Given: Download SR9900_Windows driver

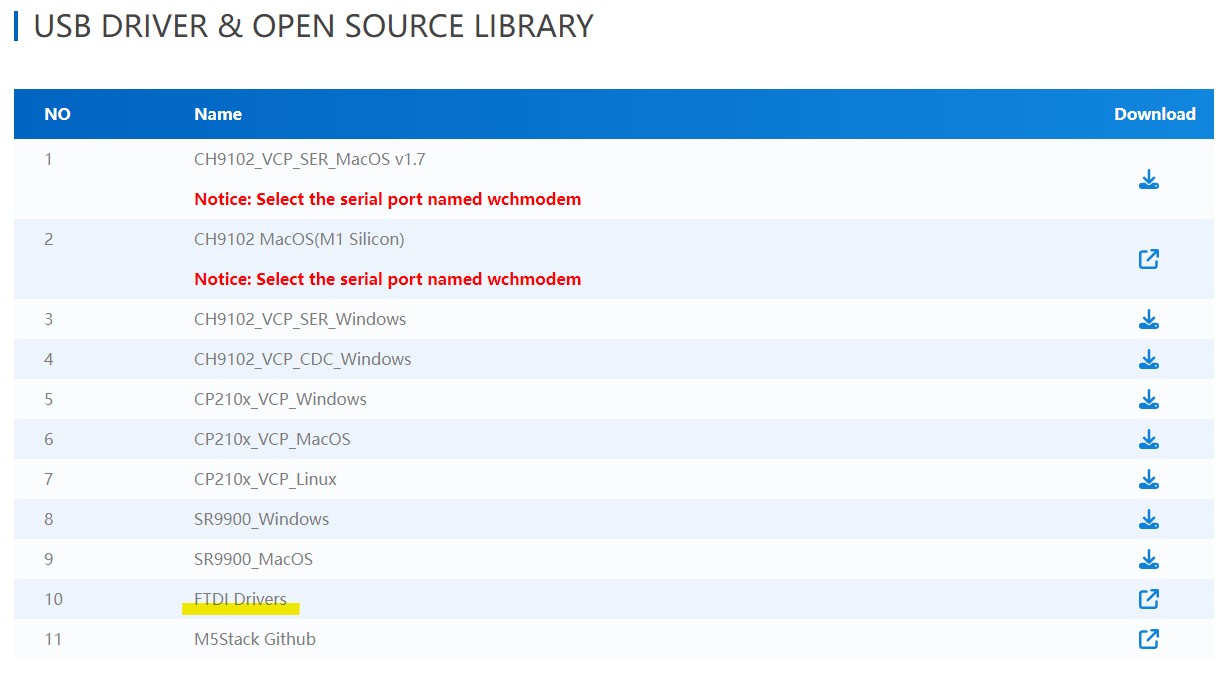Looking at the screenshot, I should pyautogui.click(x=1149, y=520).
